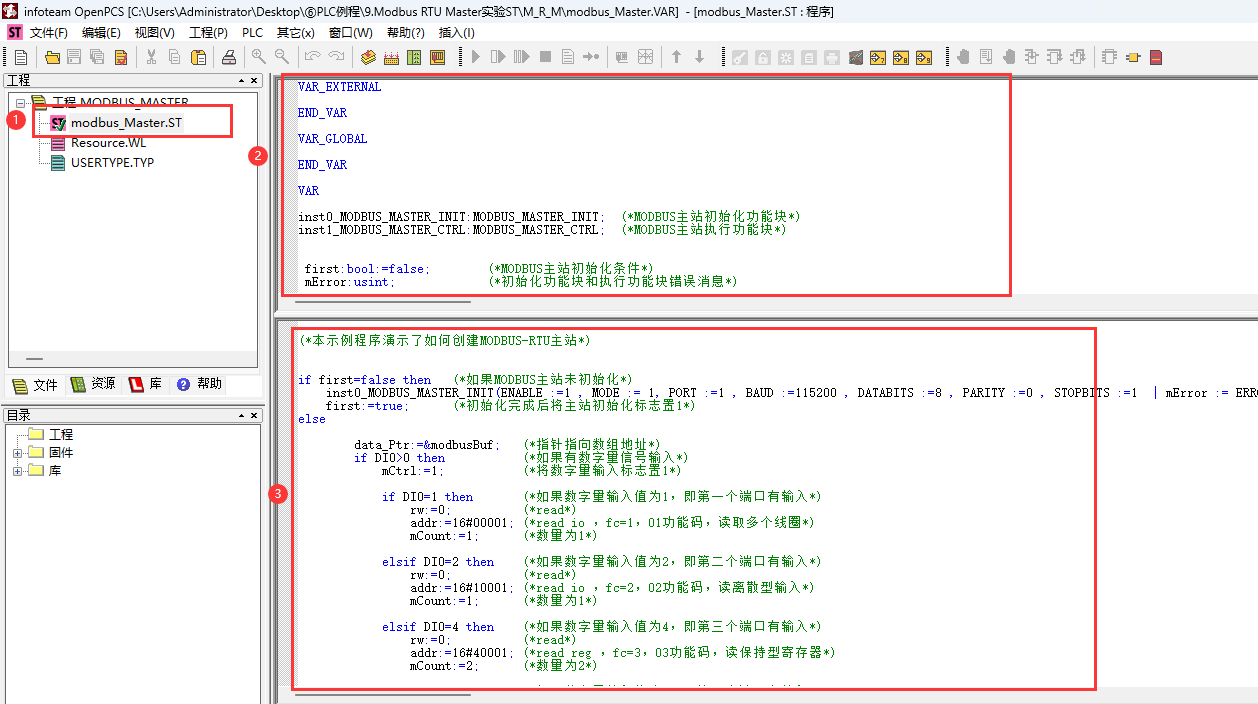Click the Go online play icon
Viewport: 1258px width, 704px height.
point(476,57)
